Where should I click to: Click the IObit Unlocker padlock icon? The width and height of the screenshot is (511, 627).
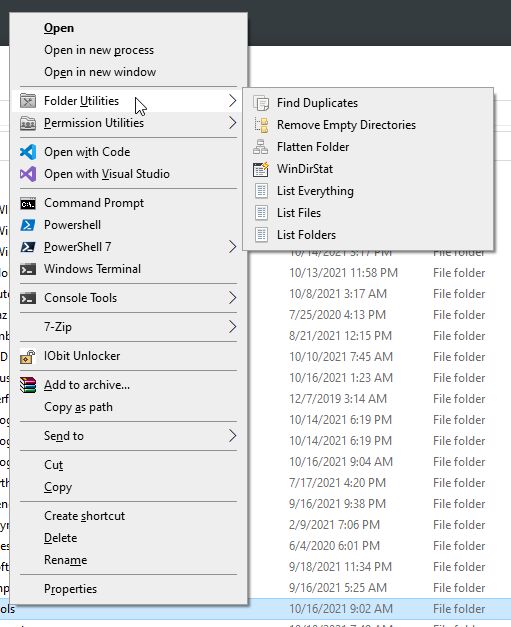point(28,356)
